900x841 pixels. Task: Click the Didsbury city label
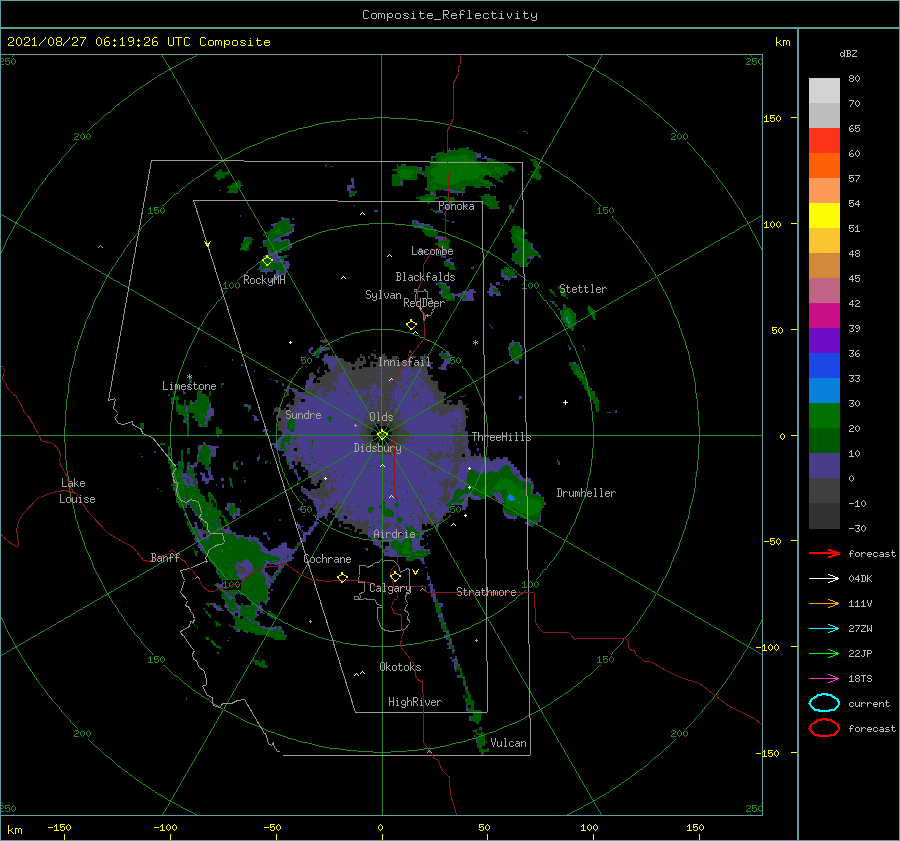[377, 448]
